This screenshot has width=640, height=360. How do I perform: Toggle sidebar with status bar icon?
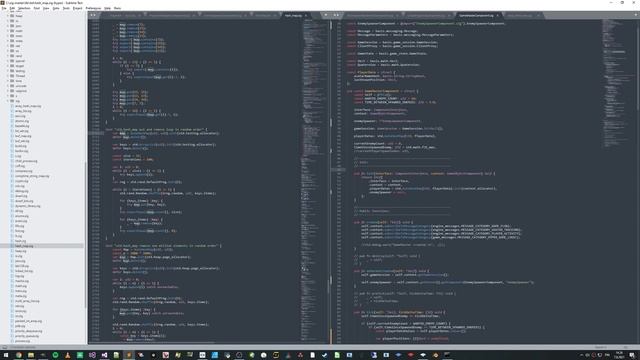click(4, 347)
